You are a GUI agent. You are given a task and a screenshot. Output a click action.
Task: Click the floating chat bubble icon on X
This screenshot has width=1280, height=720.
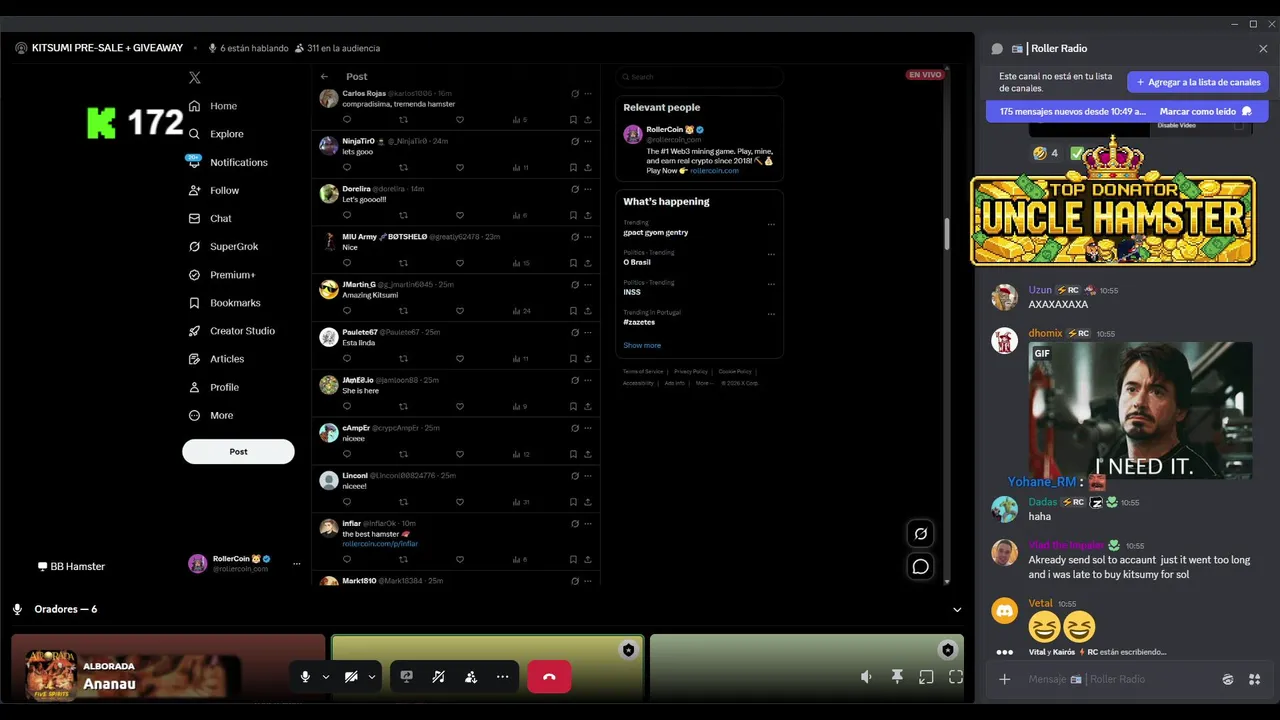click(x=921, y=567)
